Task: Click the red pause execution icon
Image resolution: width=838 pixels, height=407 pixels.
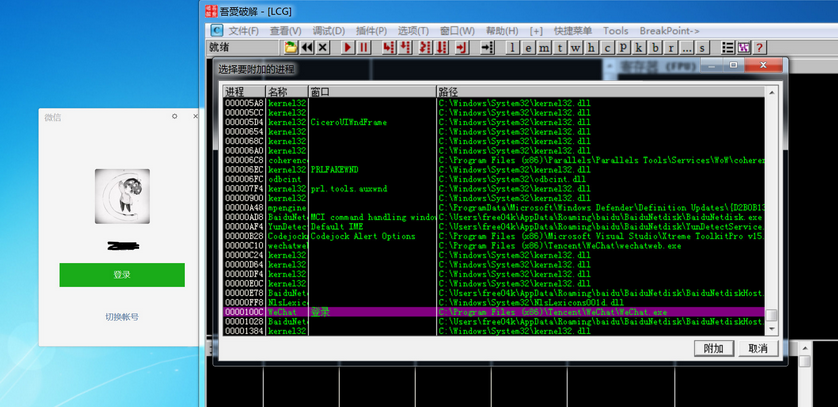Action: (364, 48)
